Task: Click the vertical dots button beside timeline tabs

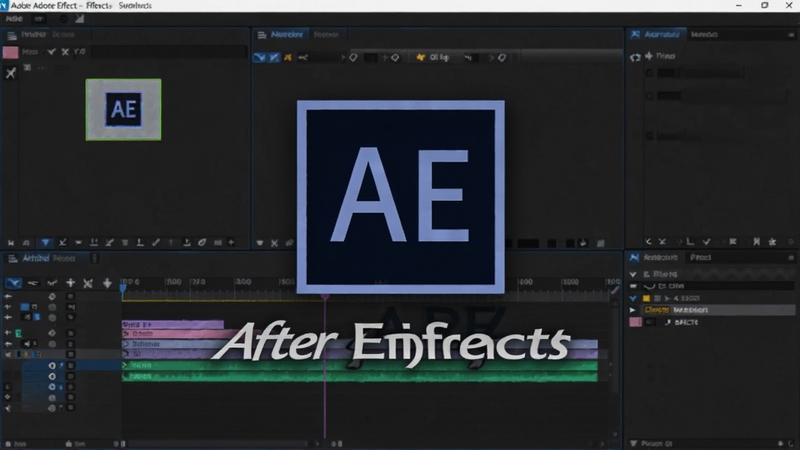Action: [x=94, y=259]
